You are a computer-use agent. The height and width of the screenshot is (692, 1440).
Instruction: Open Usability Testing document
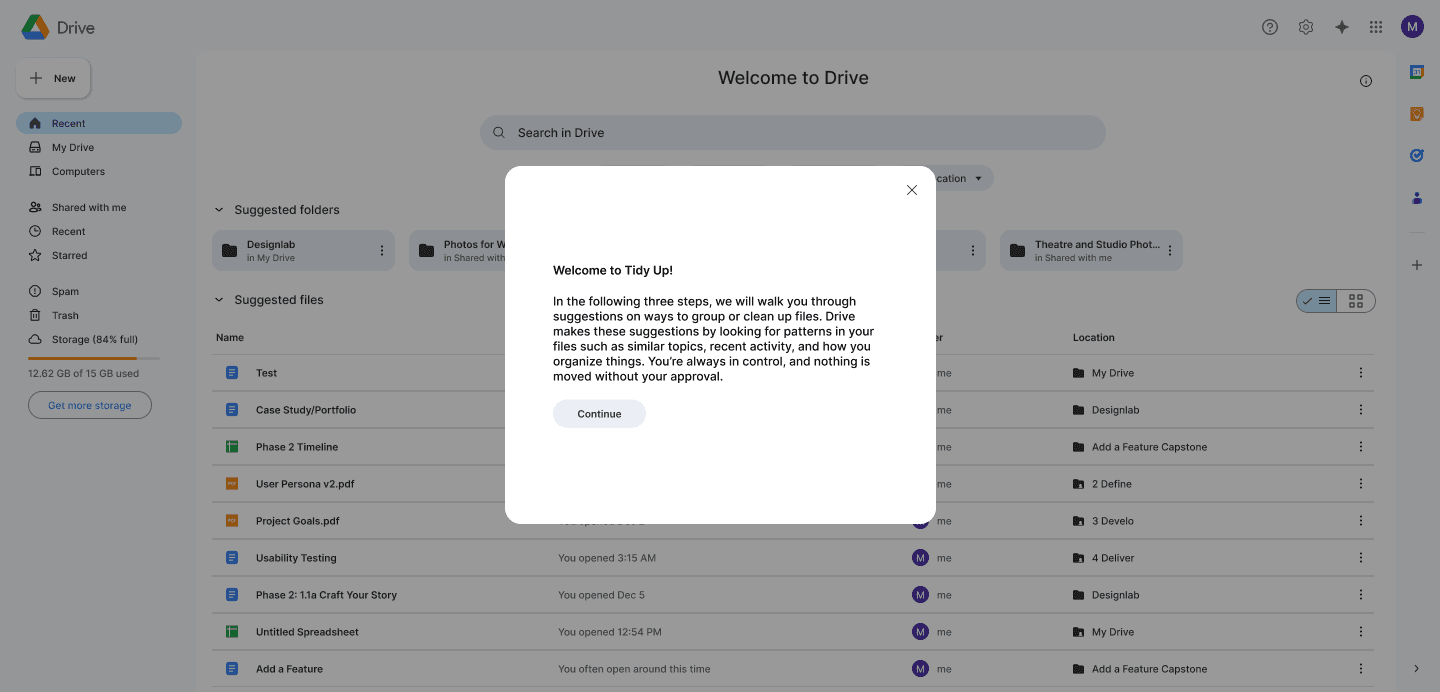click(x=296, y=558)
